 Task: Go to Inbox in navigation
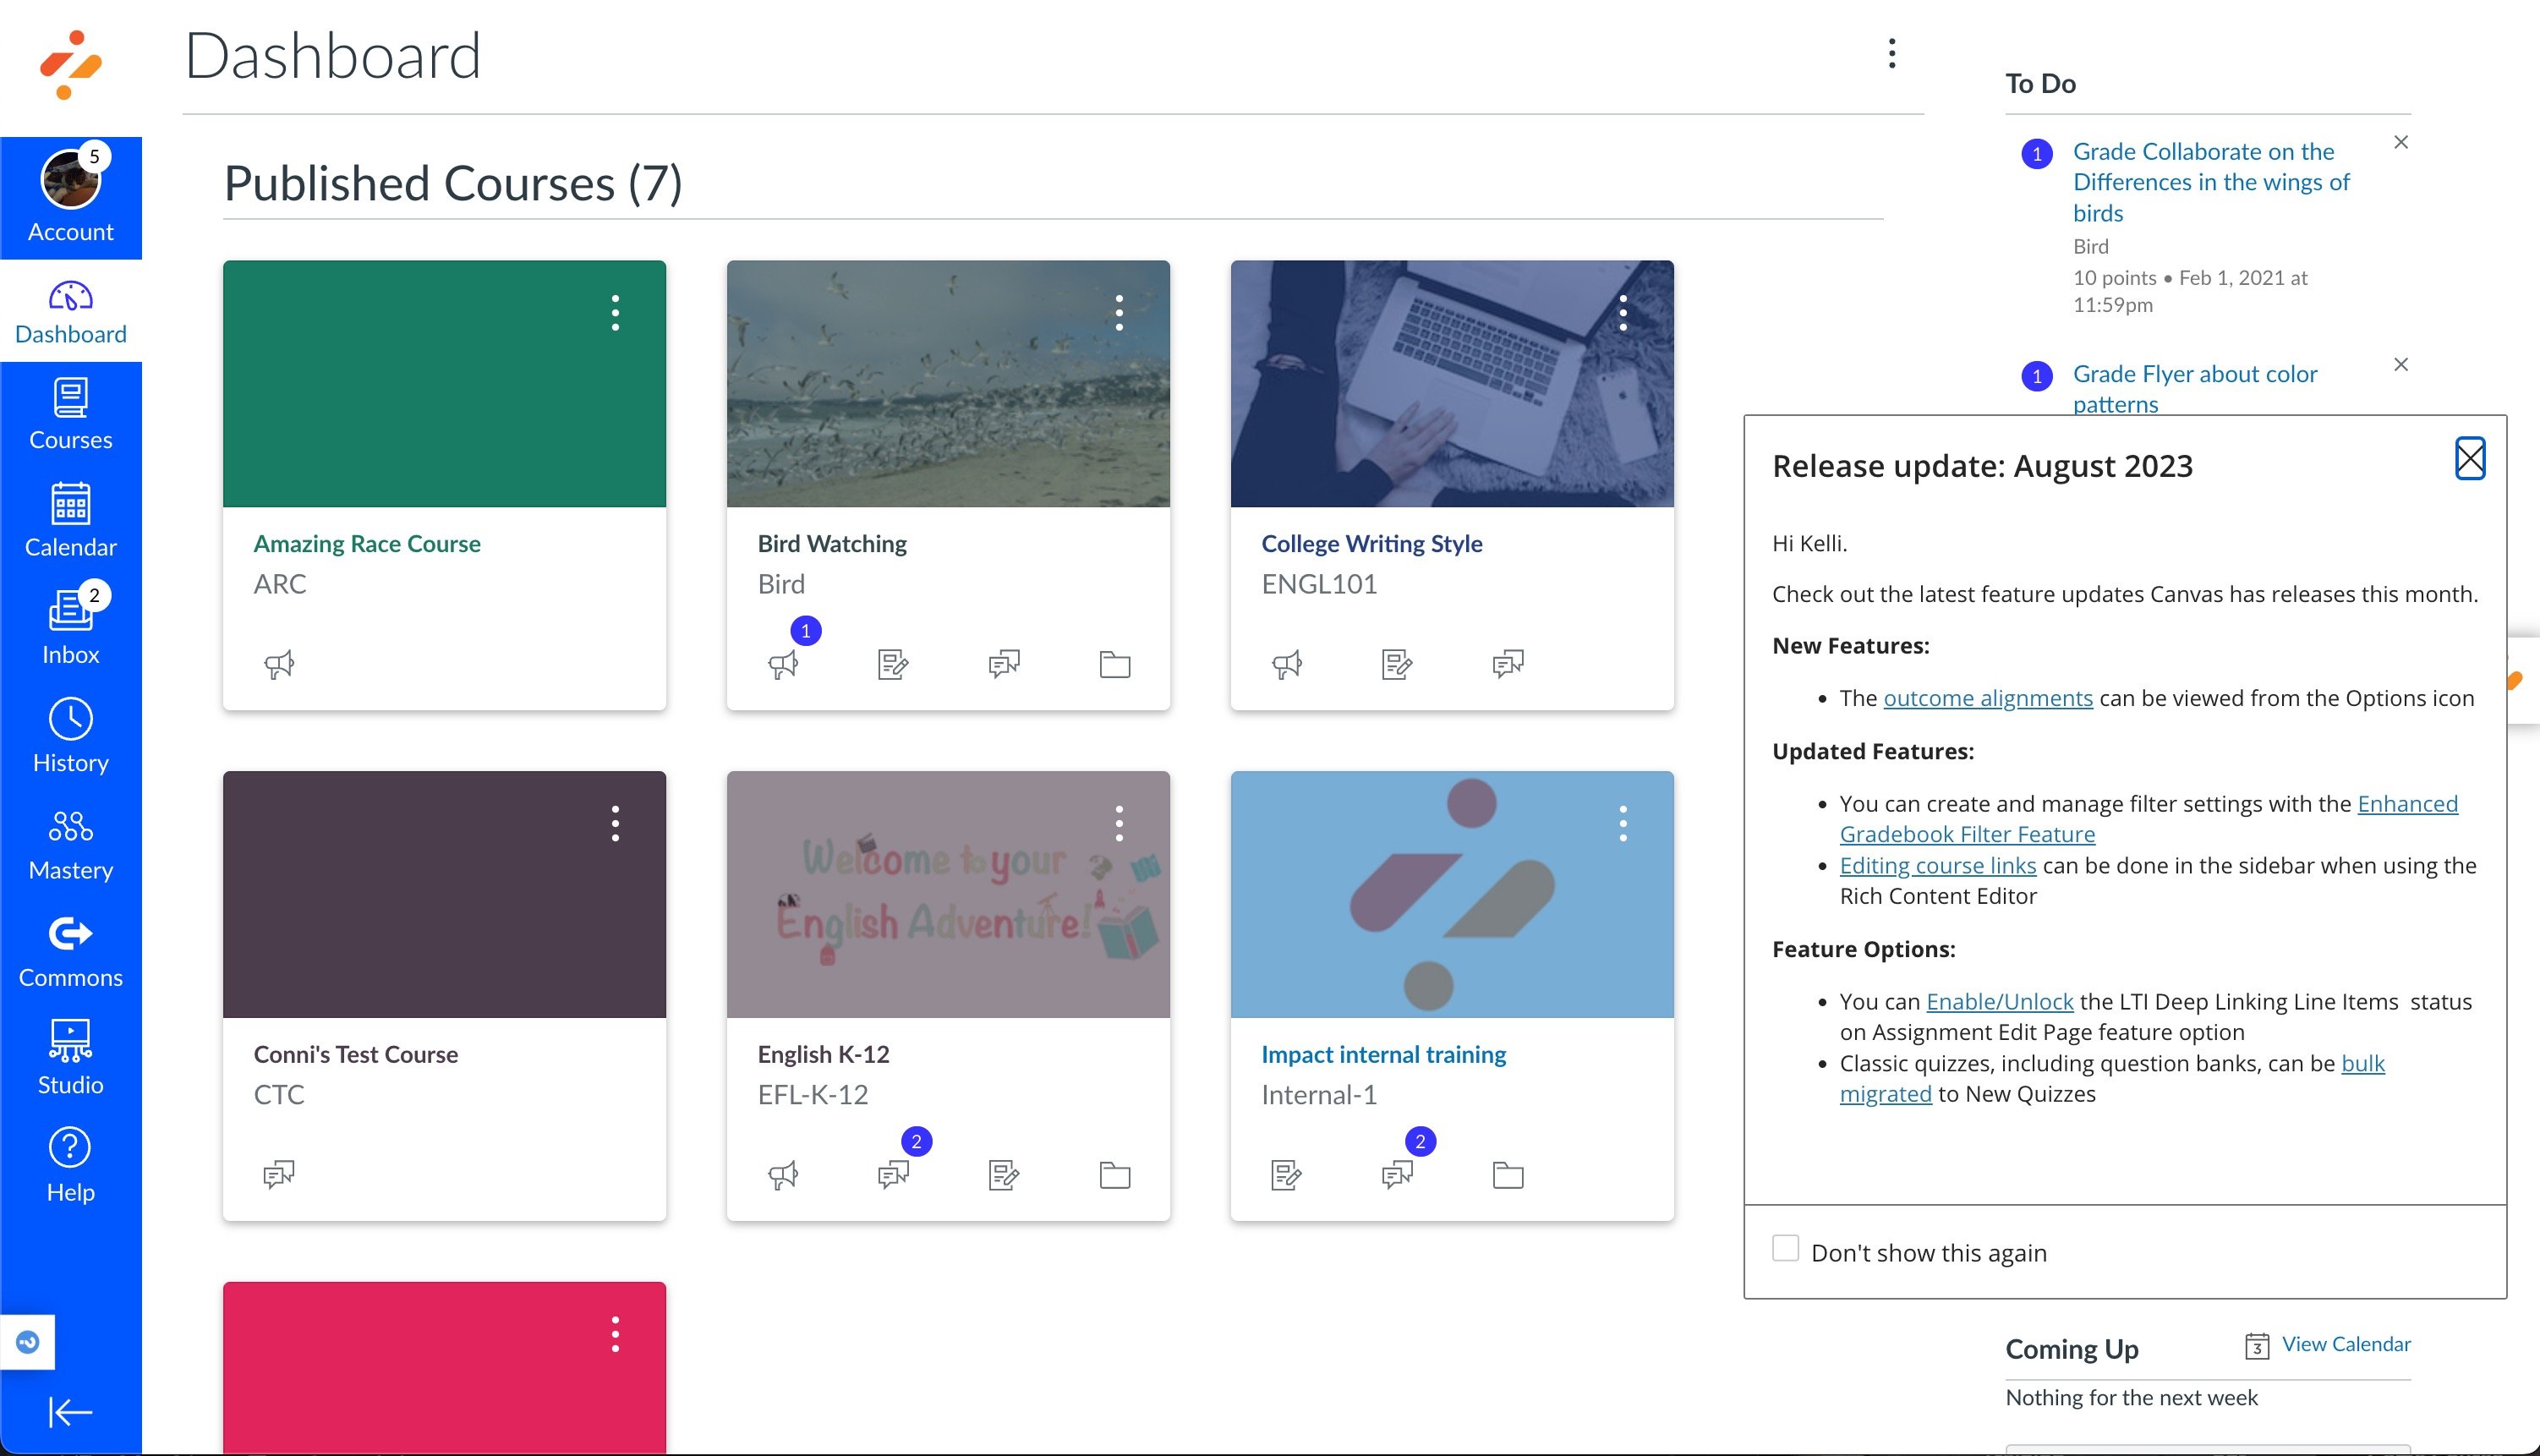click(x=70, y=625)
